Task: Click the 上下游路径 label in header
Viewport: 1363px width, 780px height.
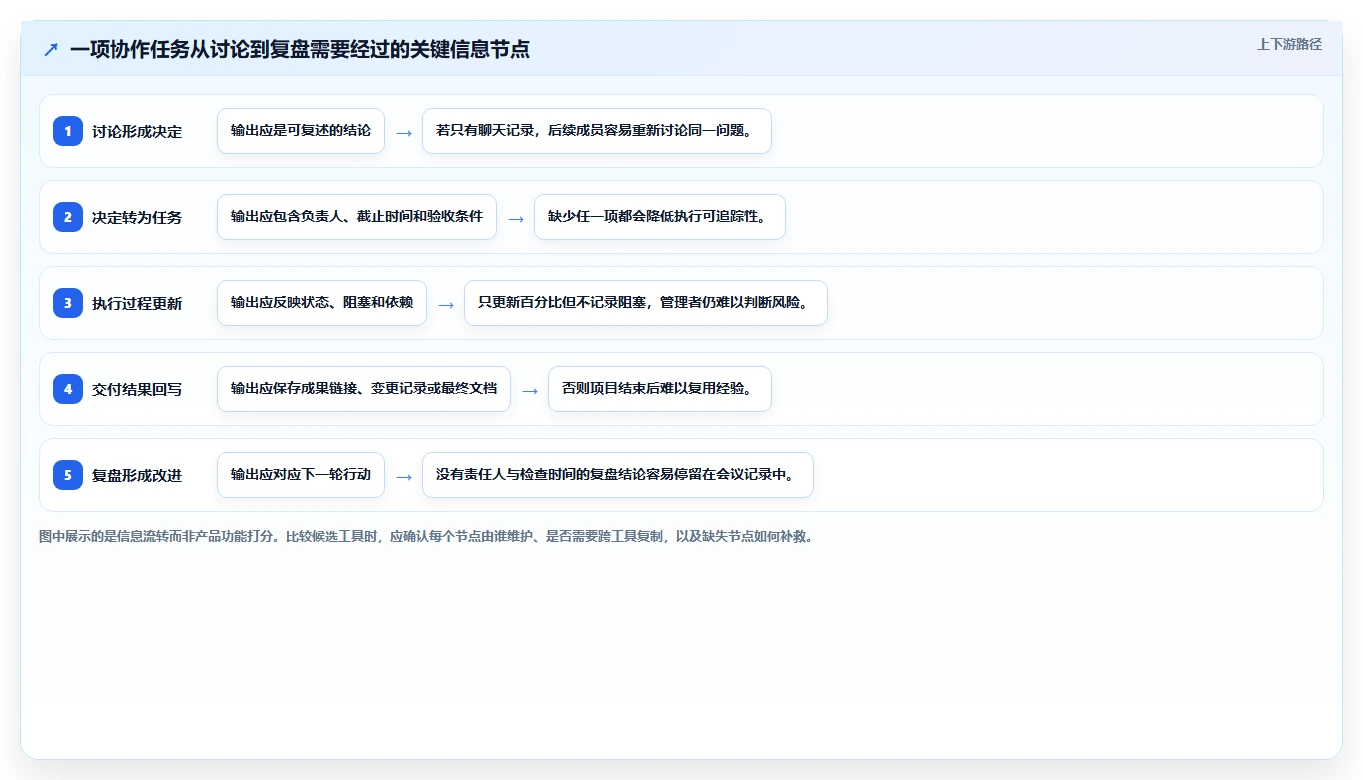Action: pos(1289,44)
